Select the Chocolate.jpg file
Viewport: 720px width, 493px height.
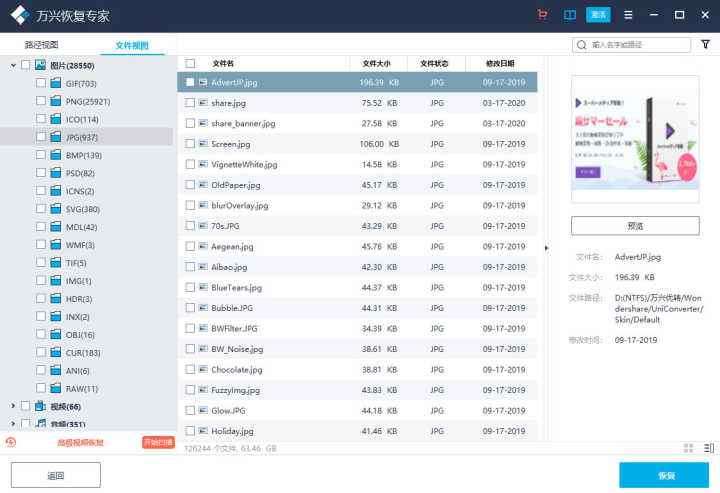(x=357, y=370)
